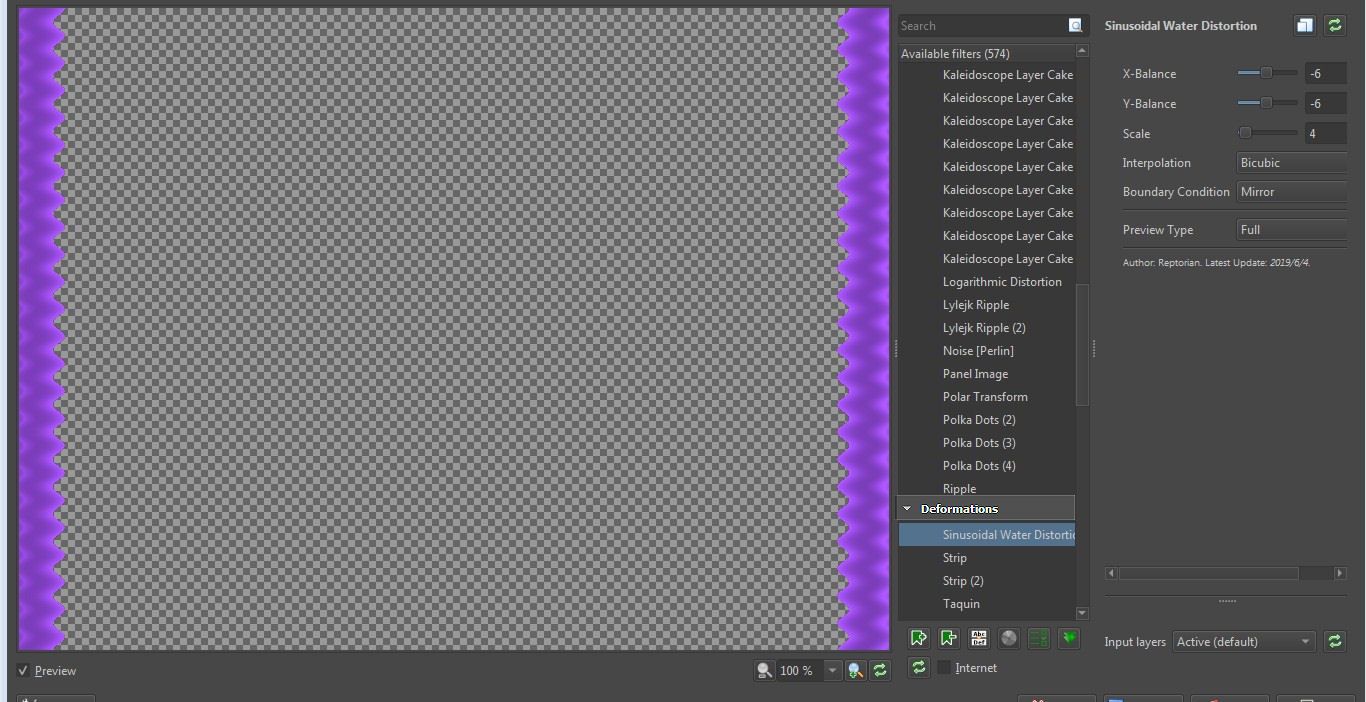The width and height of the screenshot is (1366, 702).
Task: Click the zoom in magnifier icon
Action: click(856, 671)
